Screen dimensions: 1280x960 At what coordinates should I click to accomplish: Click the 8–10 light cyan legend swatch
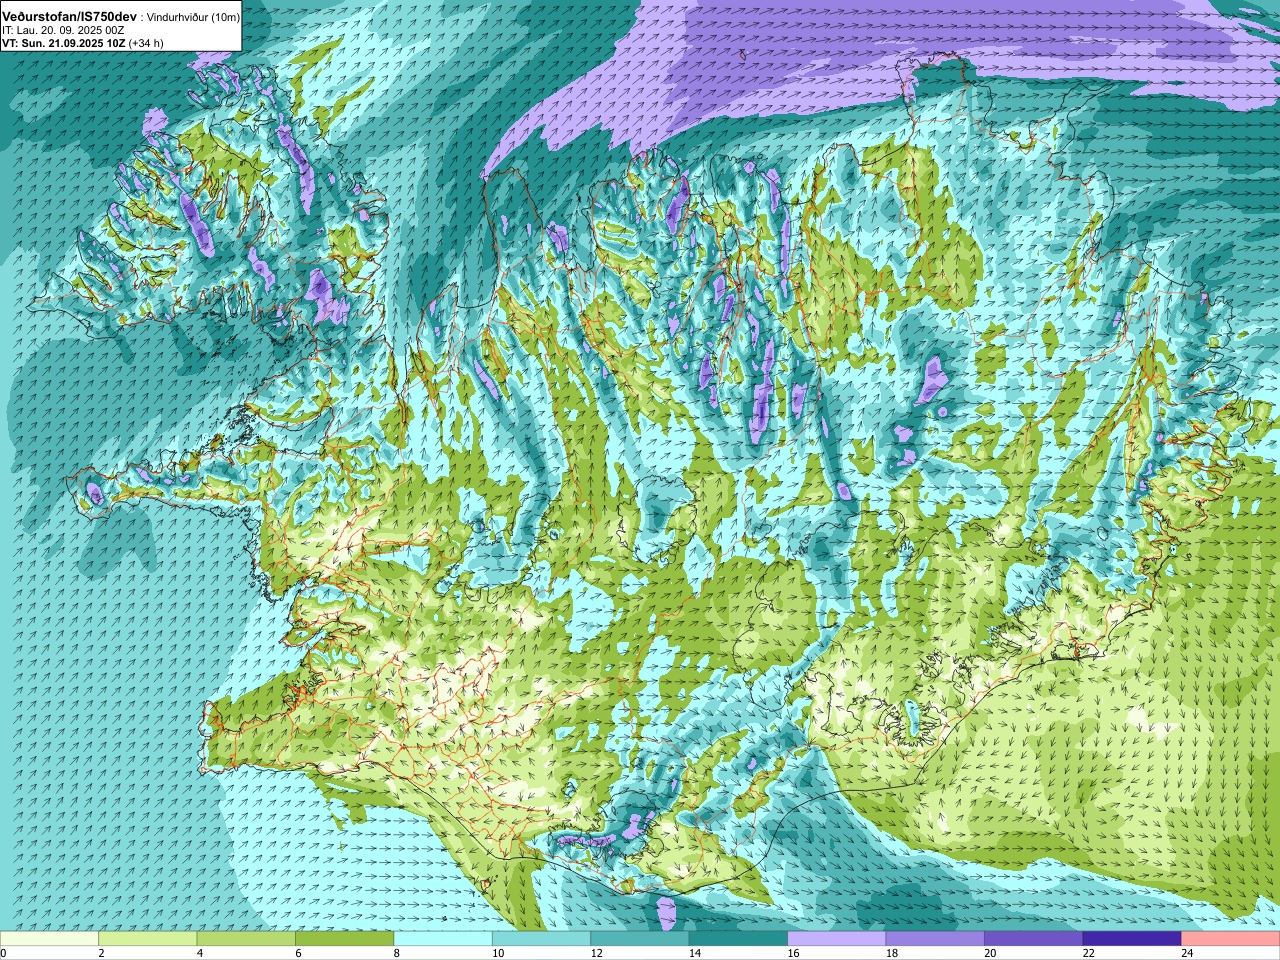click(x=443, y=939)
